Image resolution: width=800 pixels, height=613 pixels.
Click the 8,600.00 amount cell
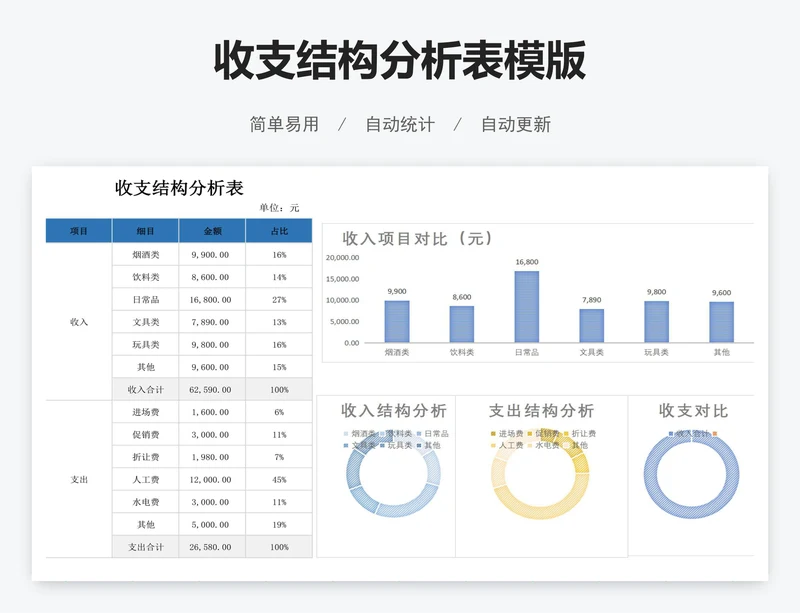tap(212, 277)
